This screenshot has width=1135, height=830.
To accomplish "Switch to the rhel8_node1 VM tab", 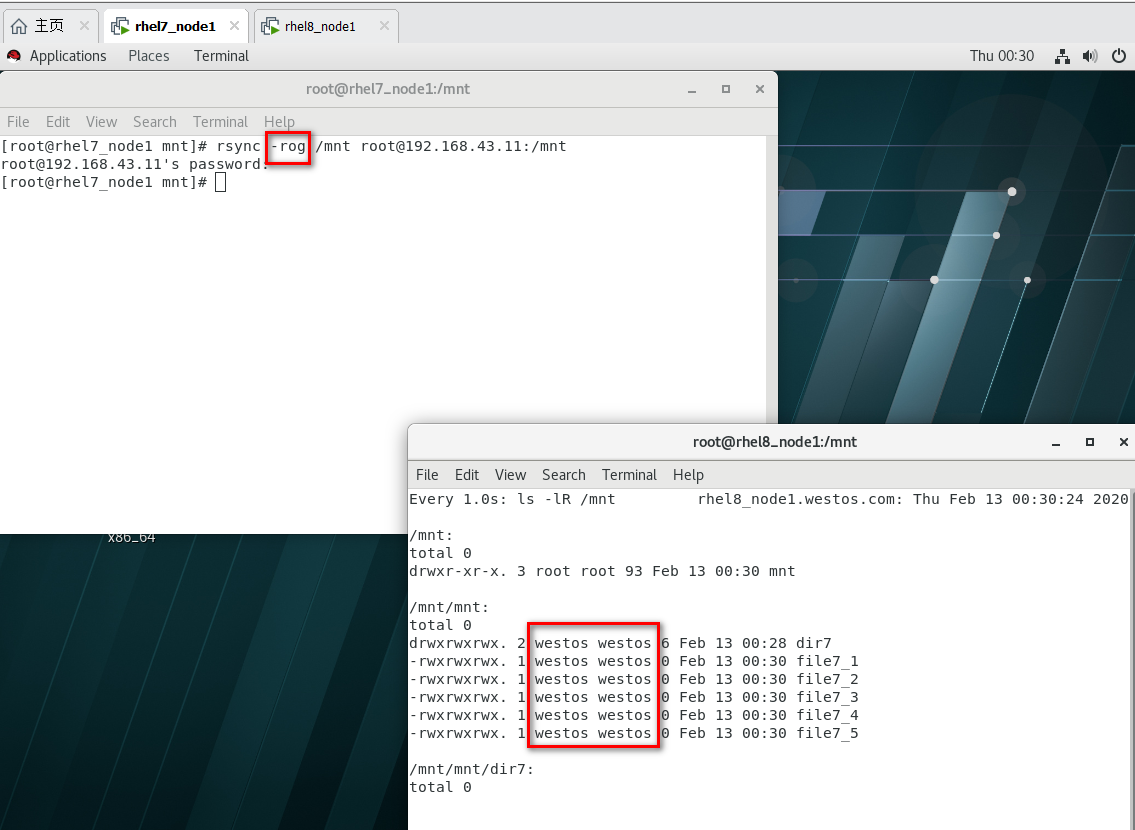I will [326, 26].
